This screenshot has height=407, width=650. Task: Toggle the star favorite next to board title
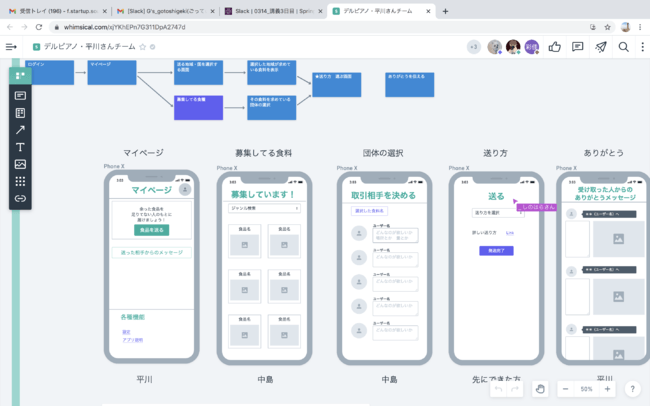click(142, 47)
